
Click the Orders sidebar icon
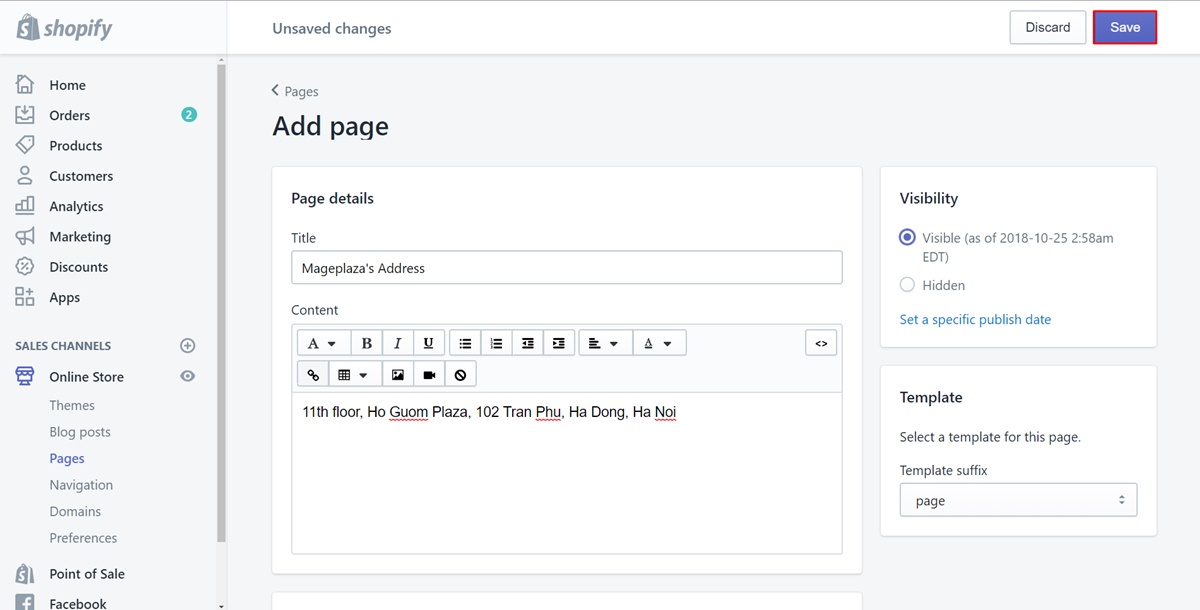coord(25,115)
